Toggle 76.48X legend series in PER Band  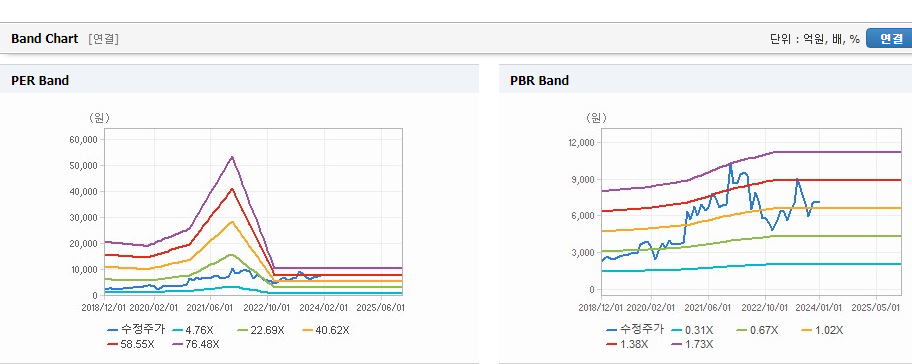tap(196, 344)
